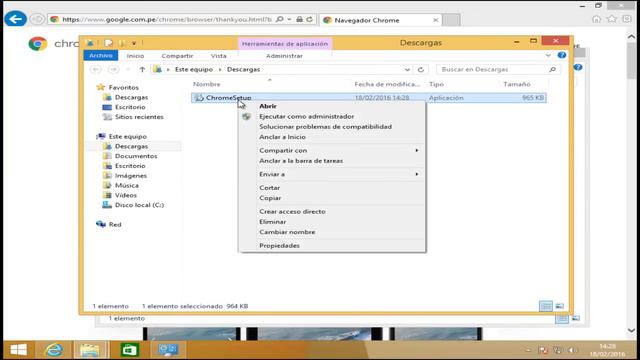Switch to the Vista ribbon tab

coord(218,56)
